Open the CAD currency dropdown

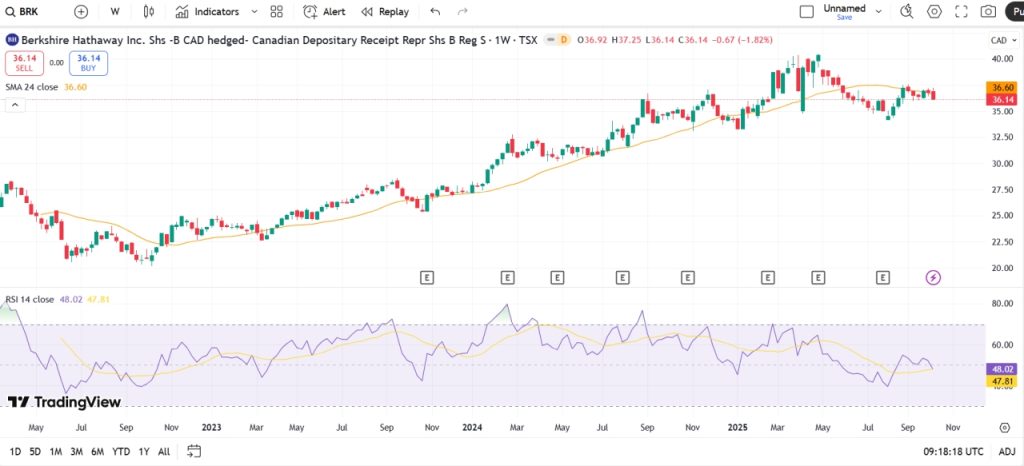(1001, 40)
